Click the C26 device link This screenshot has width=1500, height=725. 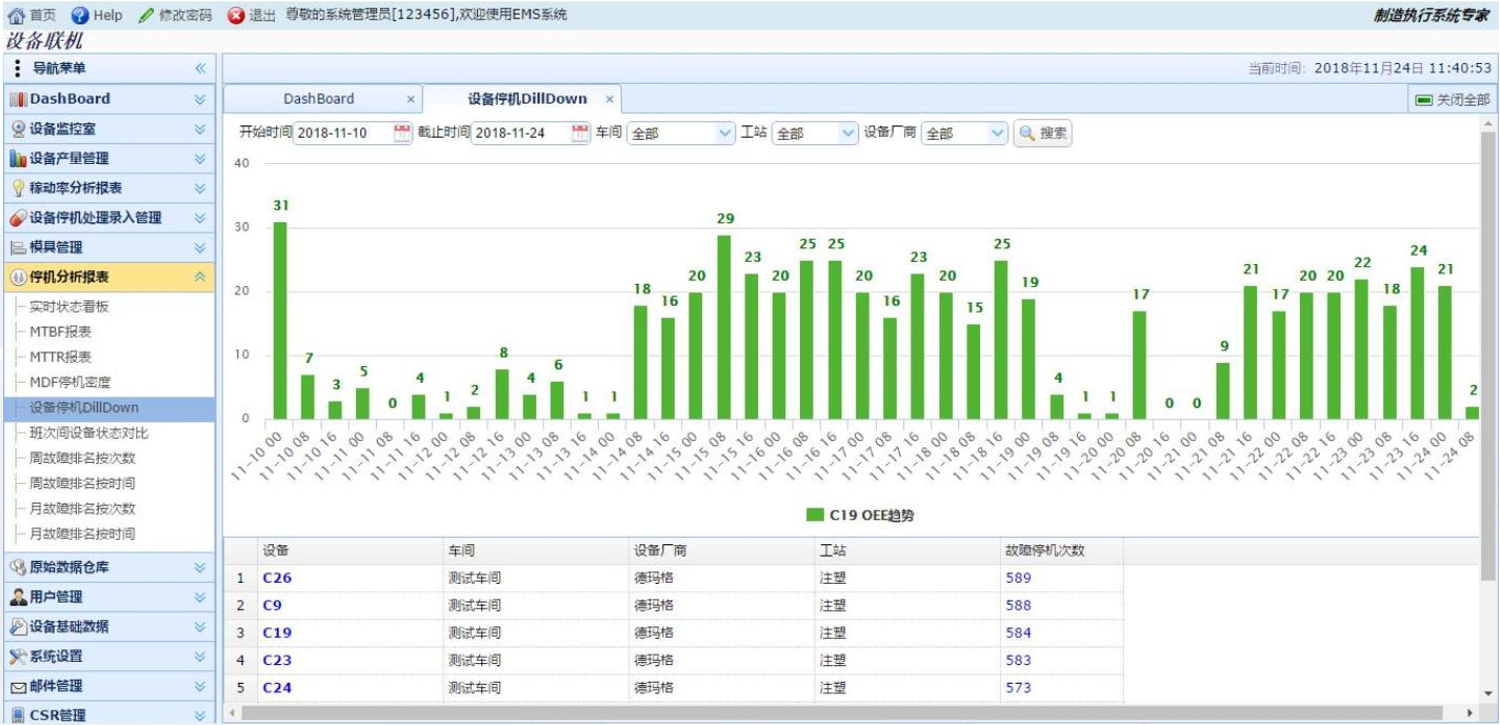[277, 578]
